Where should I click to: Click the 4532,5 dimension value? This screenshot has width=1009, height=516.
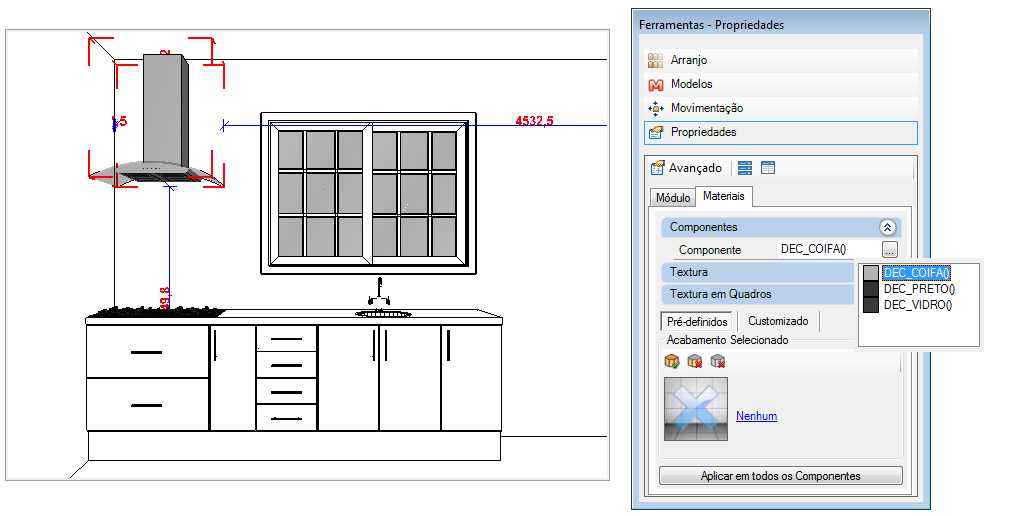click(x=534, y=120)
